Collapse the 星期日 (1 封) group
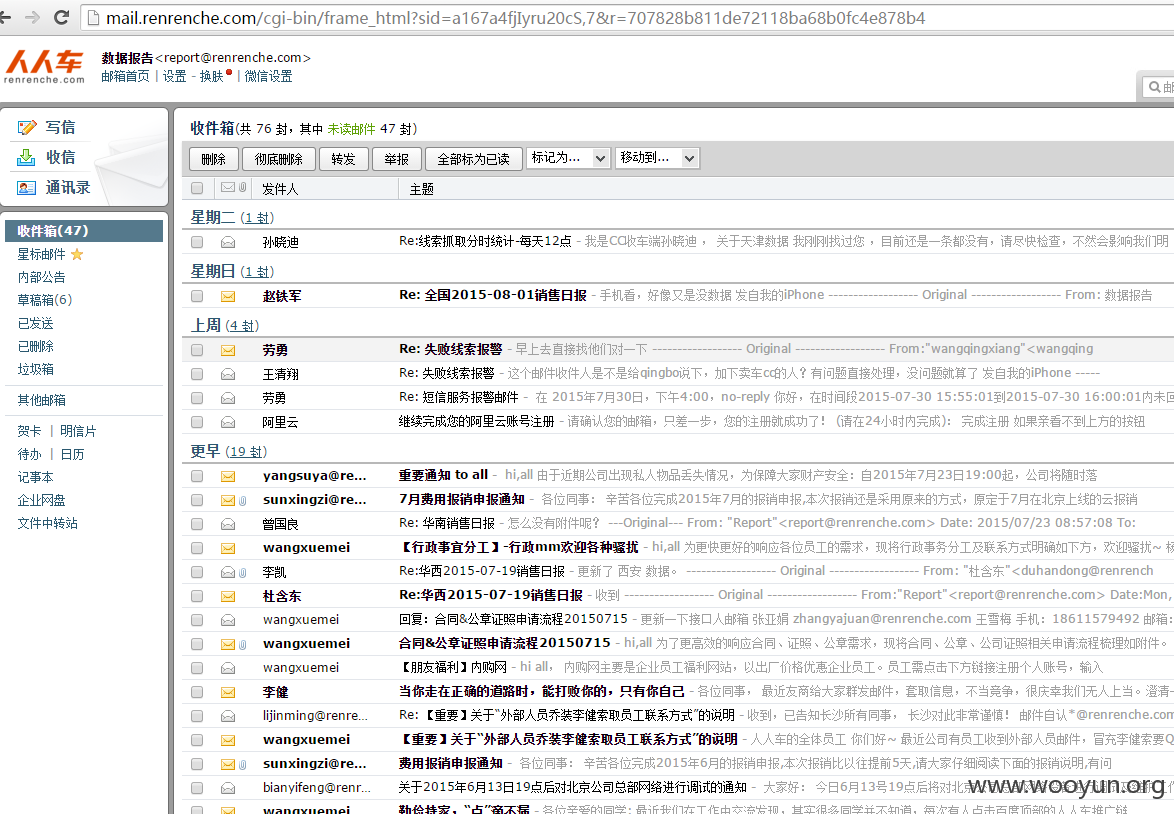This screenshot has width=1174, height=814. coord(232,271)
